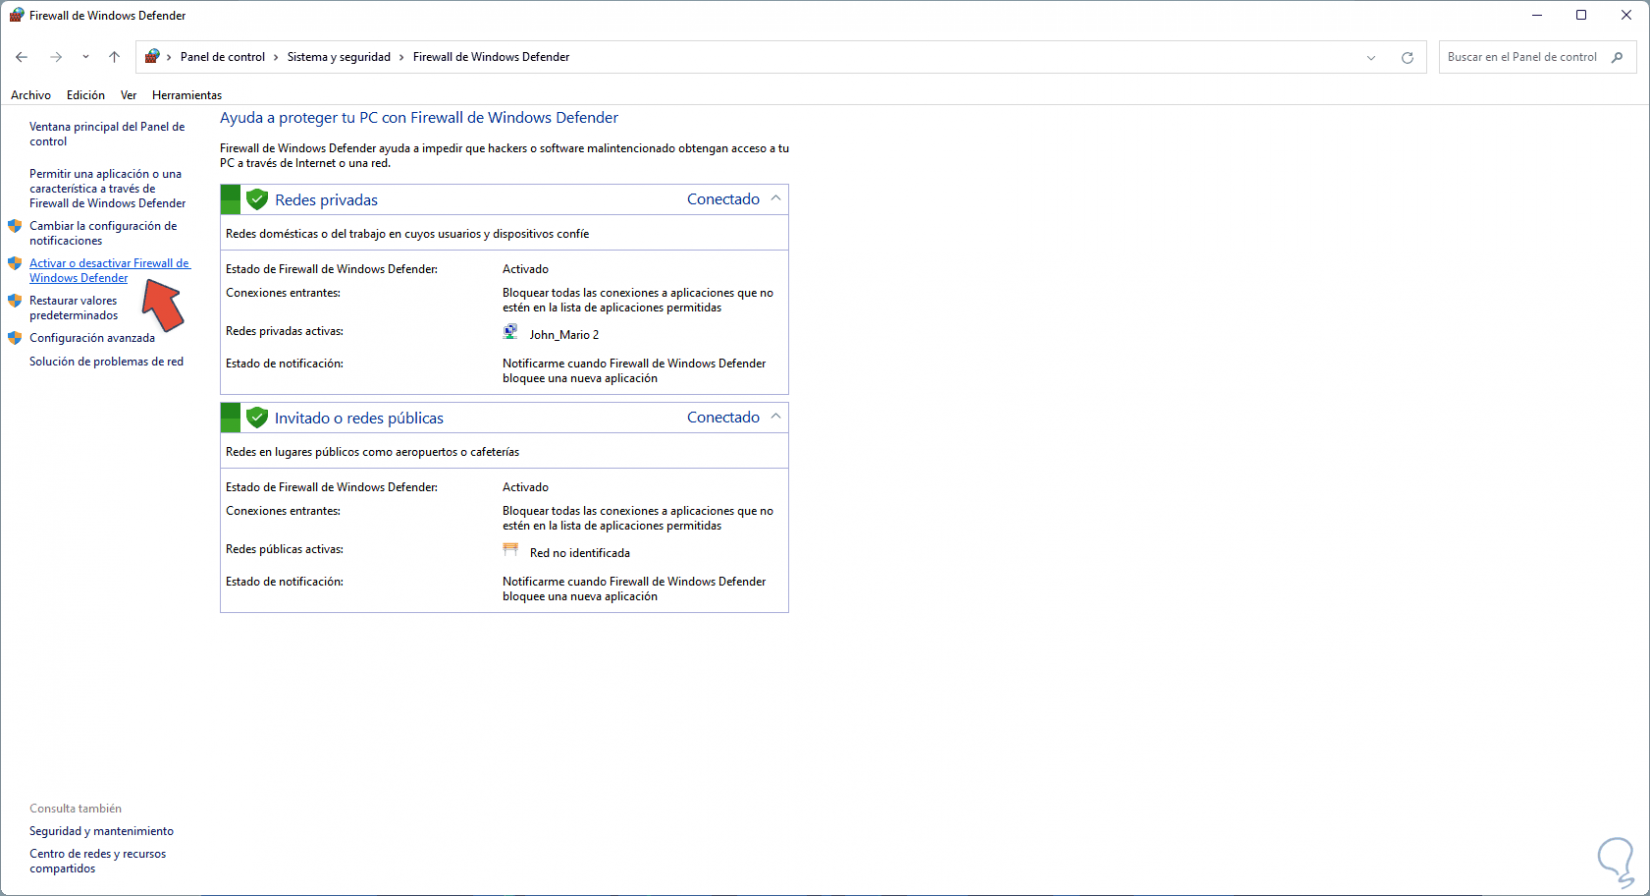Click the John_Mario 2 network name
This screenshot has height=896, width=1650.
(x=564, y=335)
